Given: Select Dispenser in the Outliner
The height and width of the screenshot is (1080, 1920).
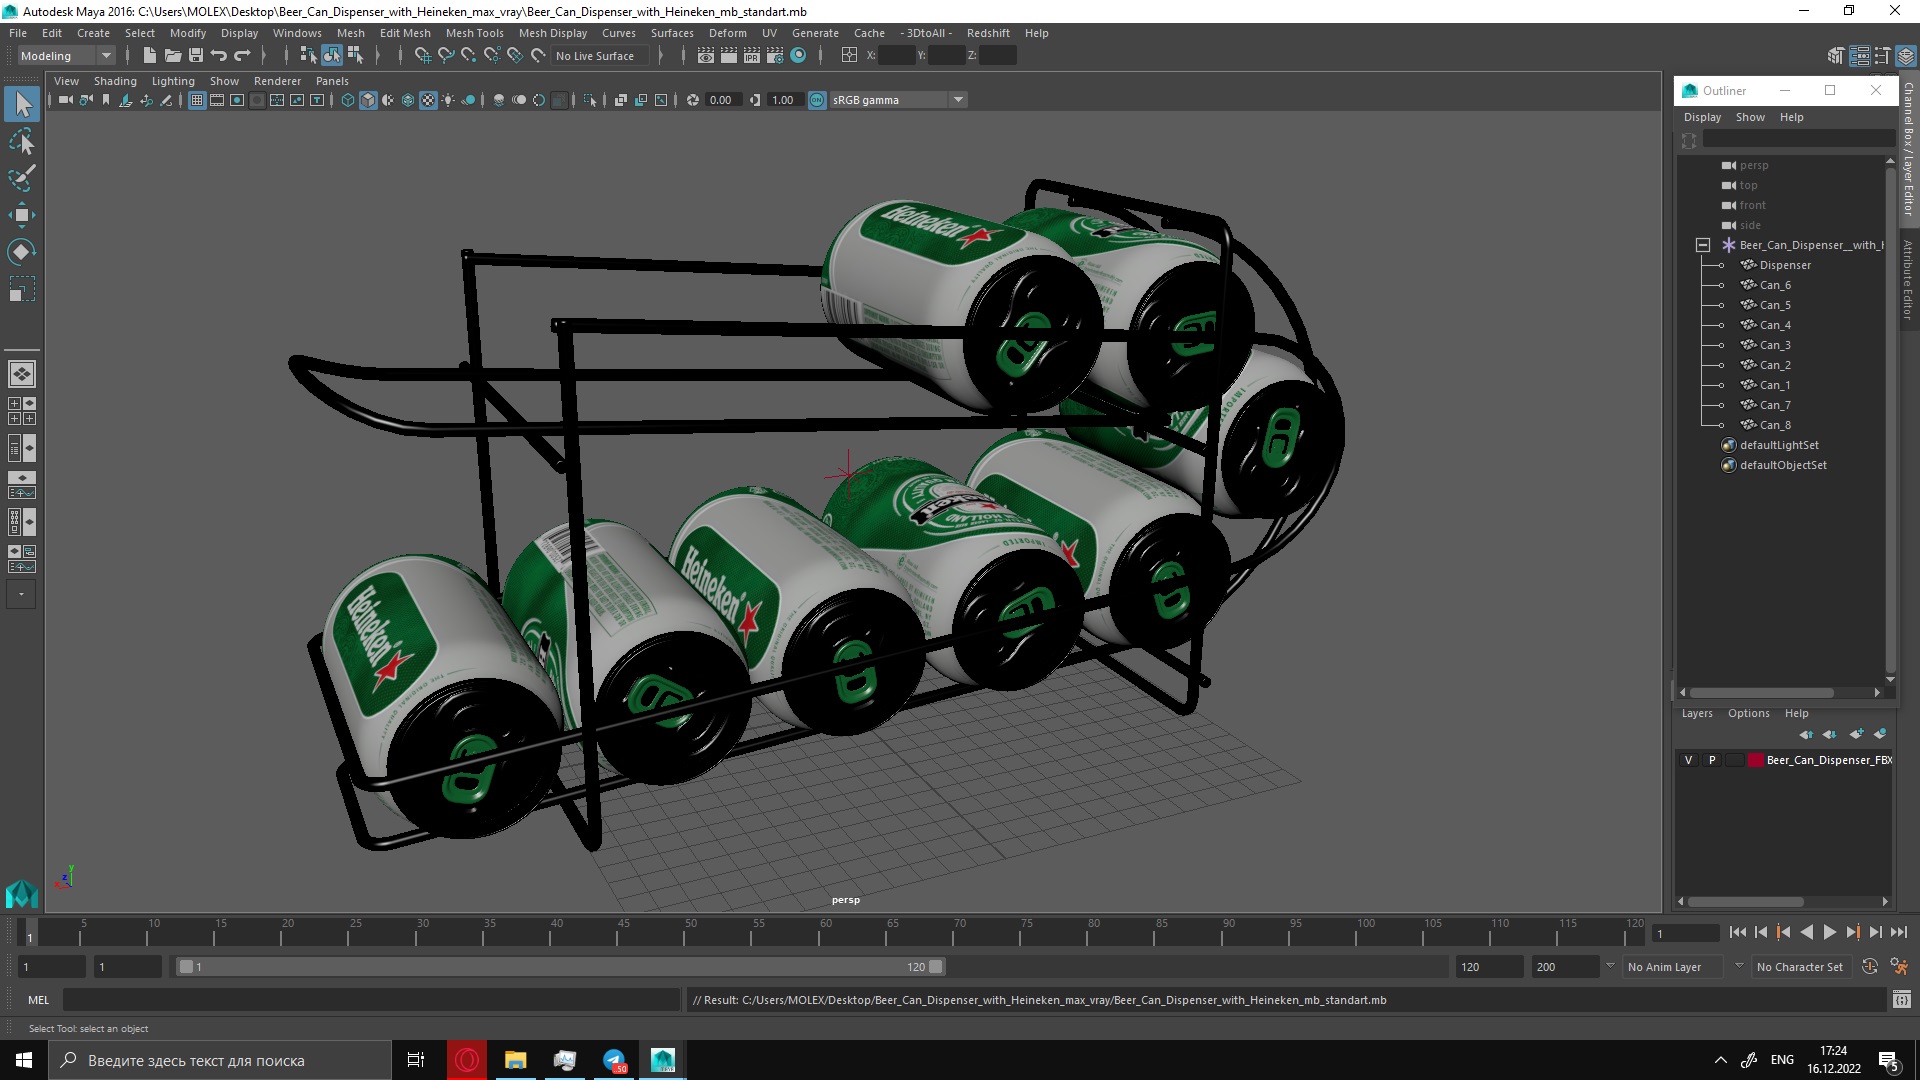Looking at the screenshot, I should click(1785, 265).
